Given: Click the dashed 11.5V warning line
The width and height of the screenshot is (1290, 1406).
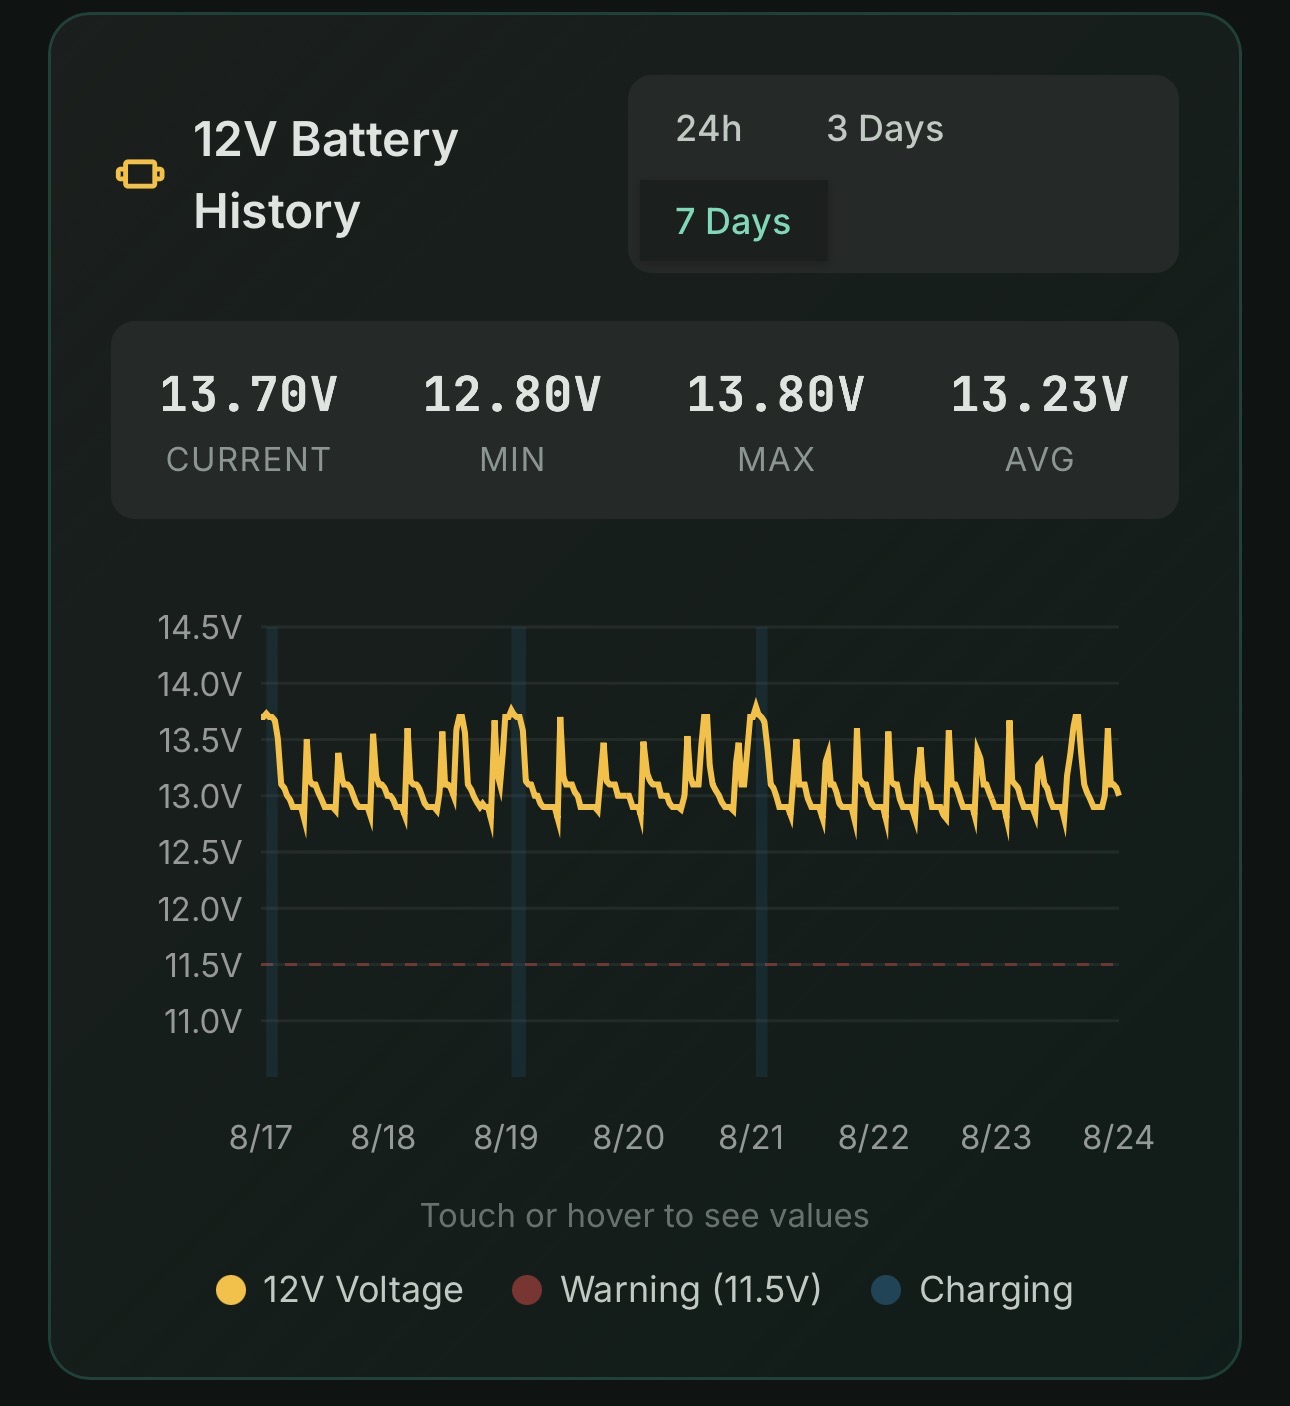Looking at the screenshot, I should coord(689,965).
